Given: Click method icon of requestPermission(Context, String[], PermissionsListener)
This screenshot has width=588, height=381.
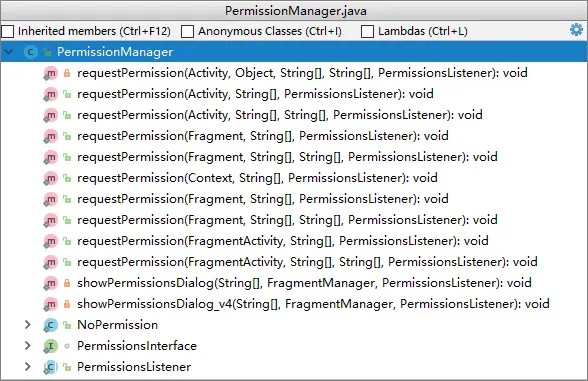Looking at the screenshot, I should (x=50, y=178).
